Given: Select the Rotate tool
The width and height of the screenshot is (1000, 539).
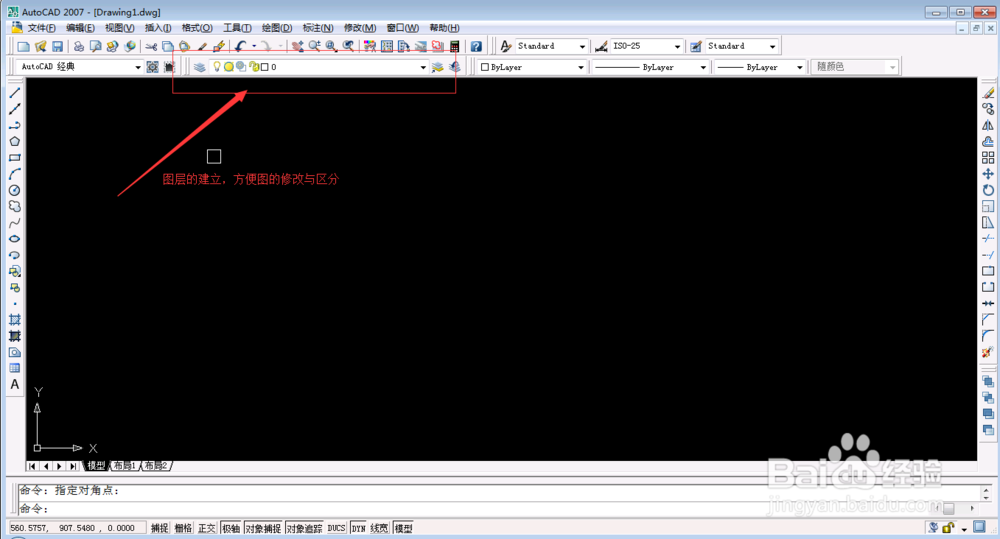Looking at the screenshot, I should pos(988,190).
